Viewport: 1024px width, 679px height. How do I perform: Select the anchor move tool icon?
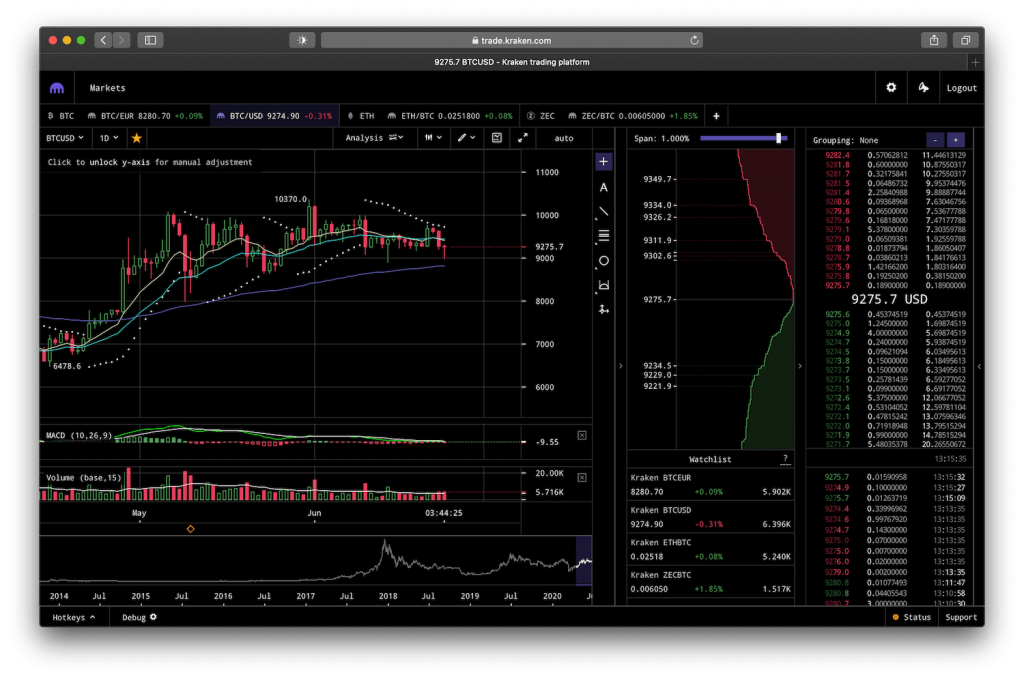pyautogui.click(x=603, y=309)
